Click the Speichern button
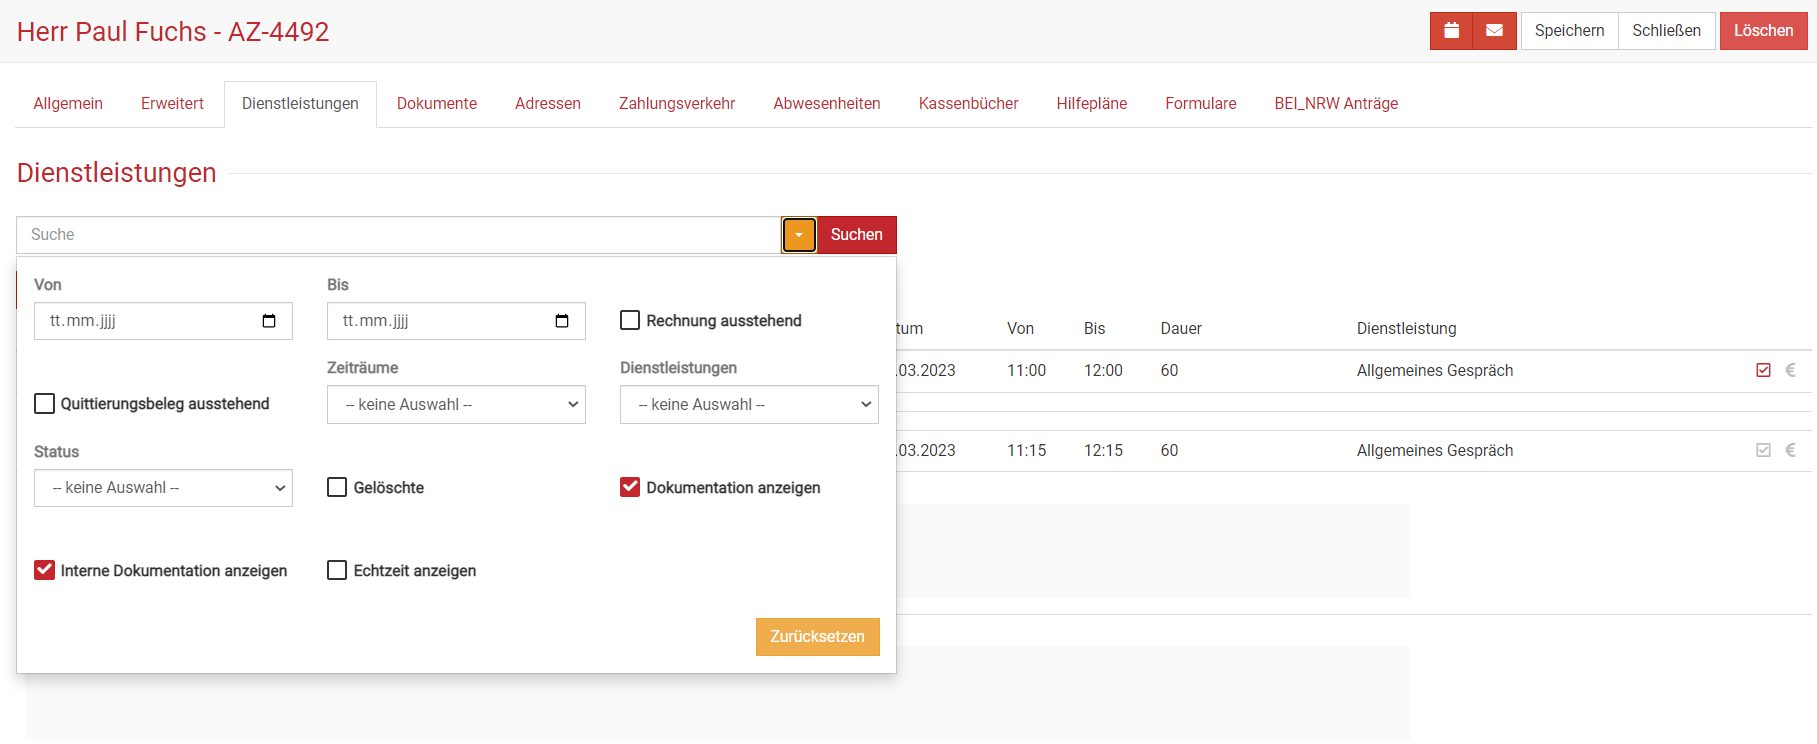 point(1569,31)
